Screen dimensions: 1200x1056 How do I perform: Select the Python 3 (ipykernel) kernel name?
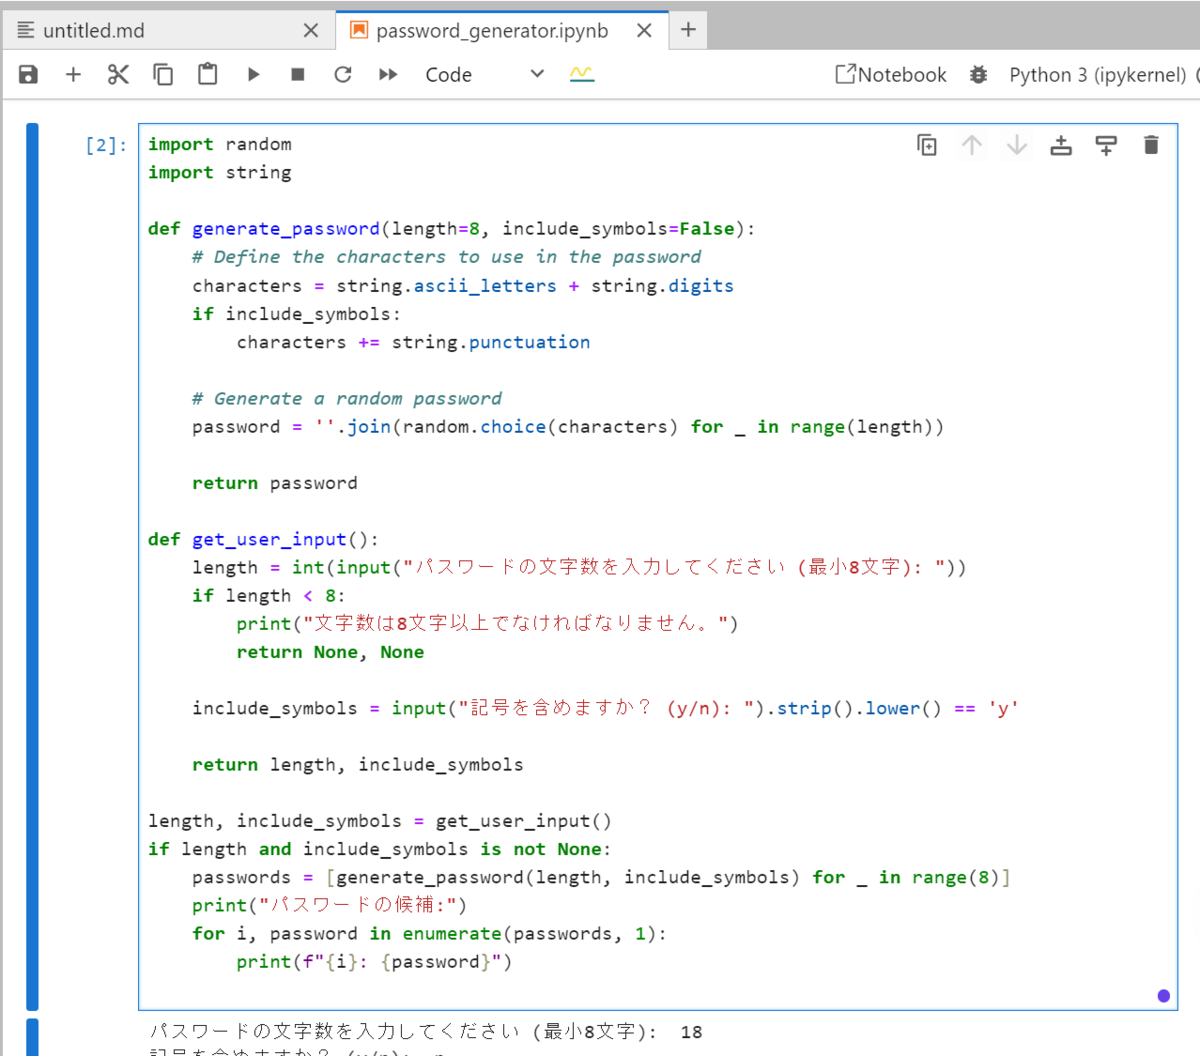pos(1097,75)
